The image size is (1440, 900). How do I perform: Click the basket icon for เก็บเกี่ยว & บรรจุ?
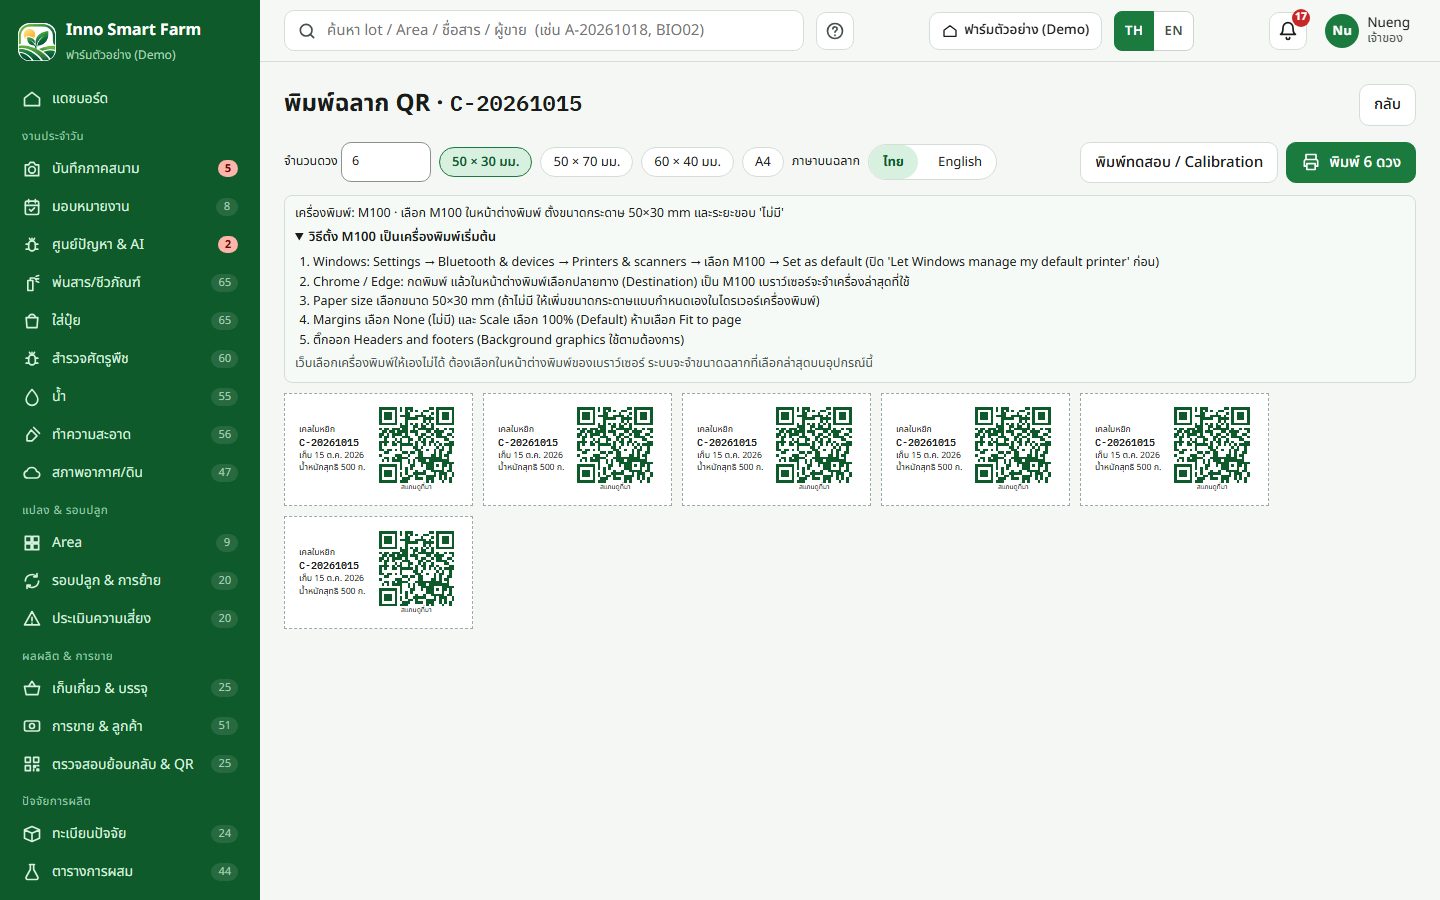(32, 689)
